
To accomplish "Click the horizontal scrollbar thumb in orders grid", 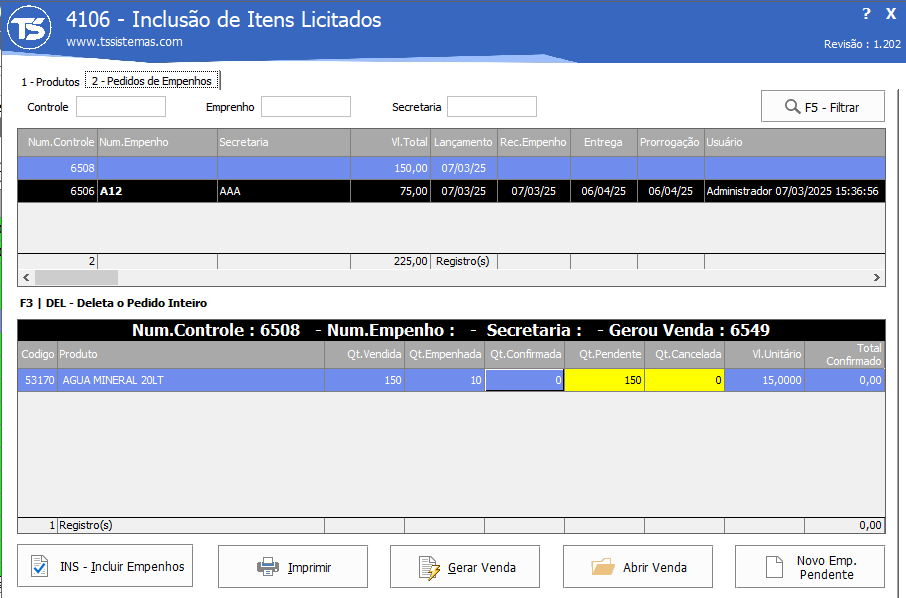I will coord(76,277).
